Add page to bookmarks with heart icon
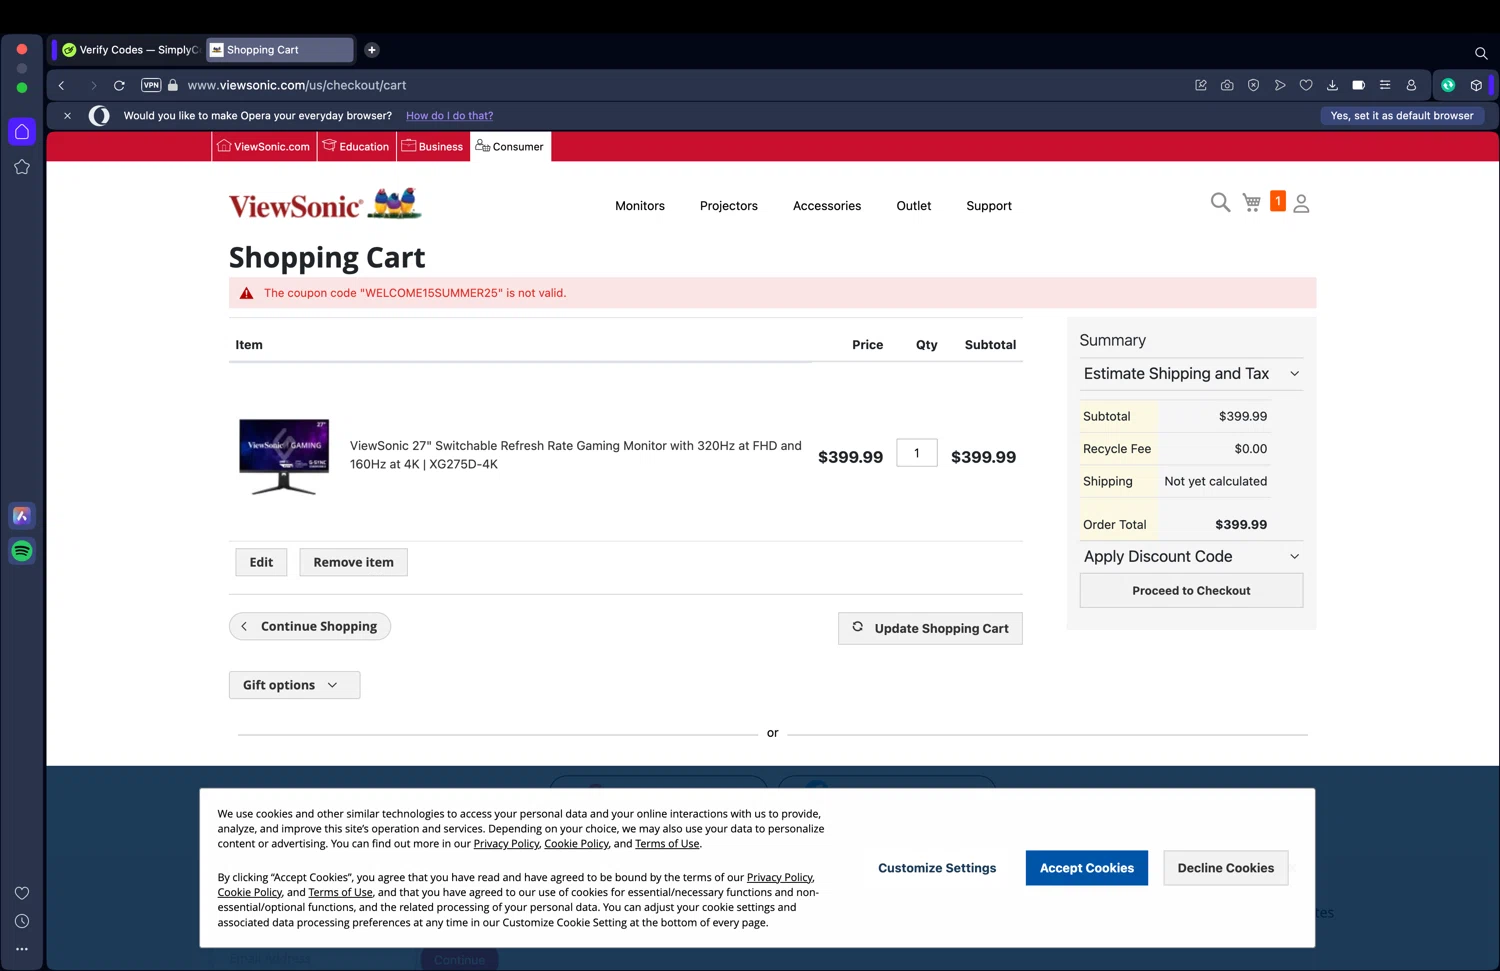The image size is (1500, 971). 1306,85
